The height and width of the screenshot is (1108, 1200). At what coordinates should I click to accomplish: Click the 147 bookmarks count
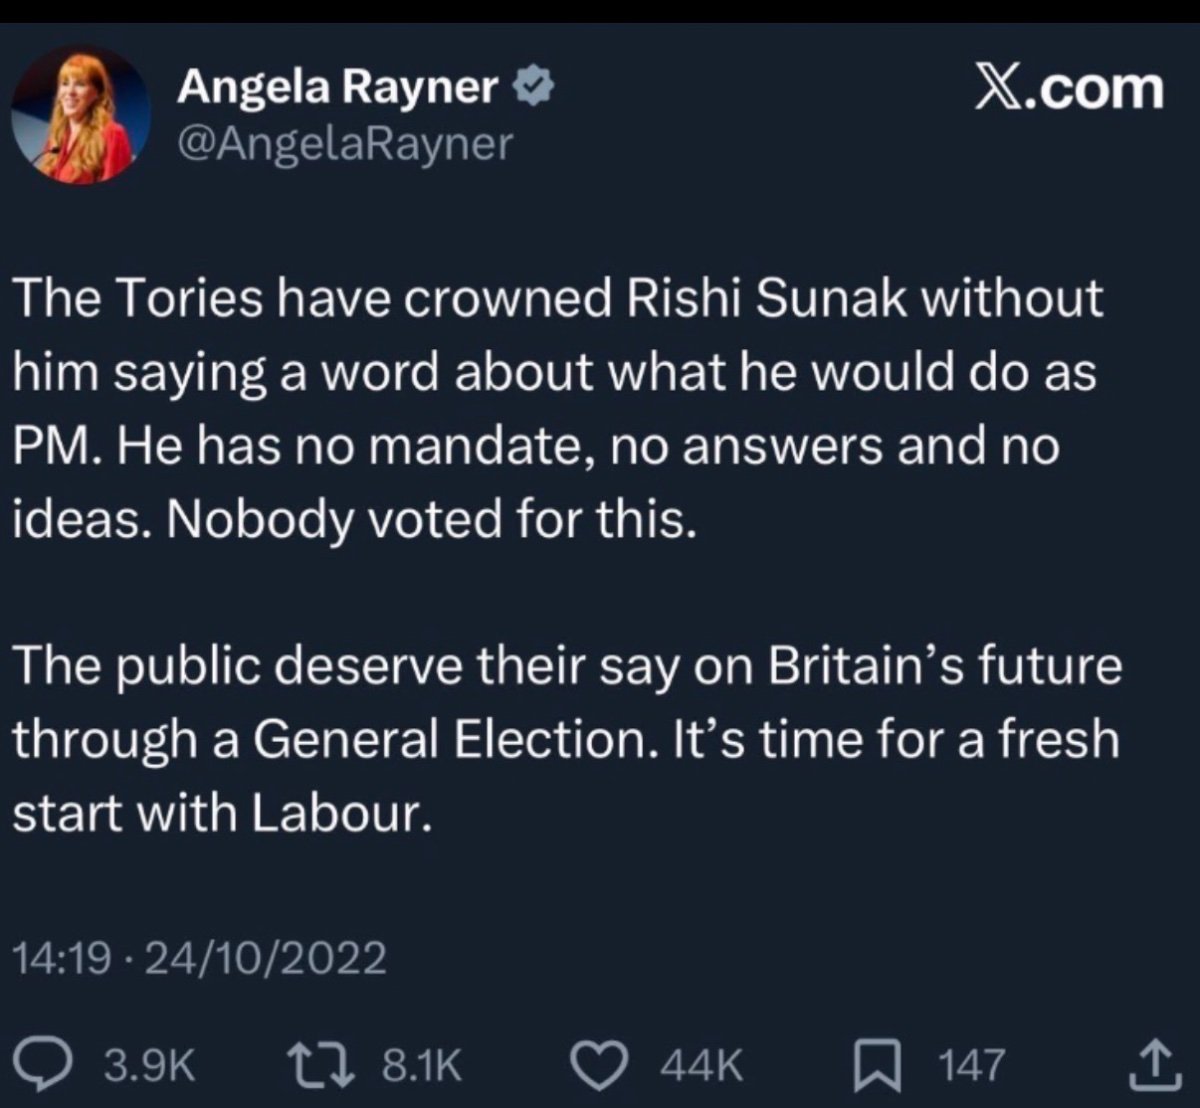(x=971, y=1064)
